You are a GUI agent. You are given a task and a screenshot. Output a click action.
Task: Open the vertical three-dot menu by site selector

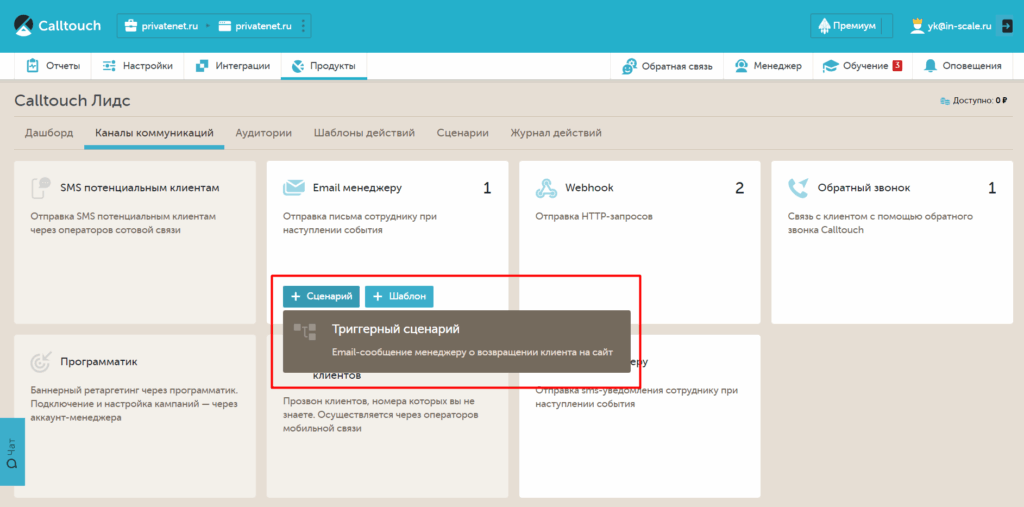coord(302,26)
